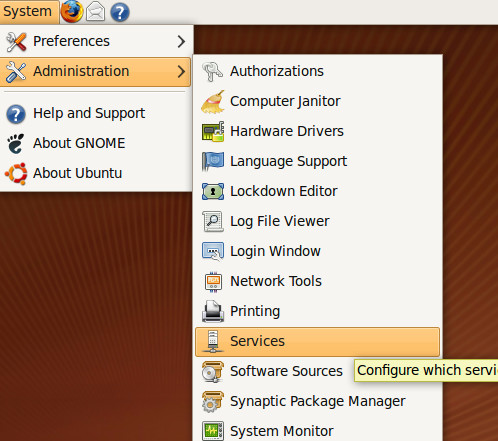
Task: Open the highlighted Services entry
Action: (x=317, y=342)
